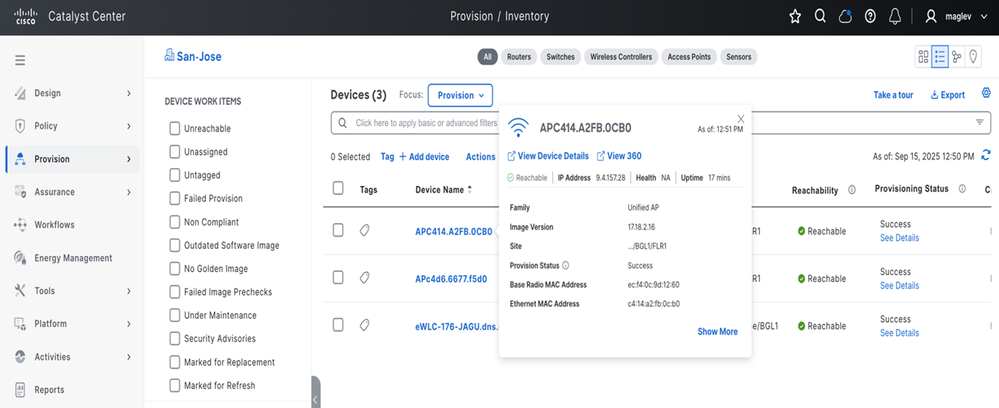Collapse the device work items side panel
999x408 pixels.
pyautogui.click(x=315, y=394)
